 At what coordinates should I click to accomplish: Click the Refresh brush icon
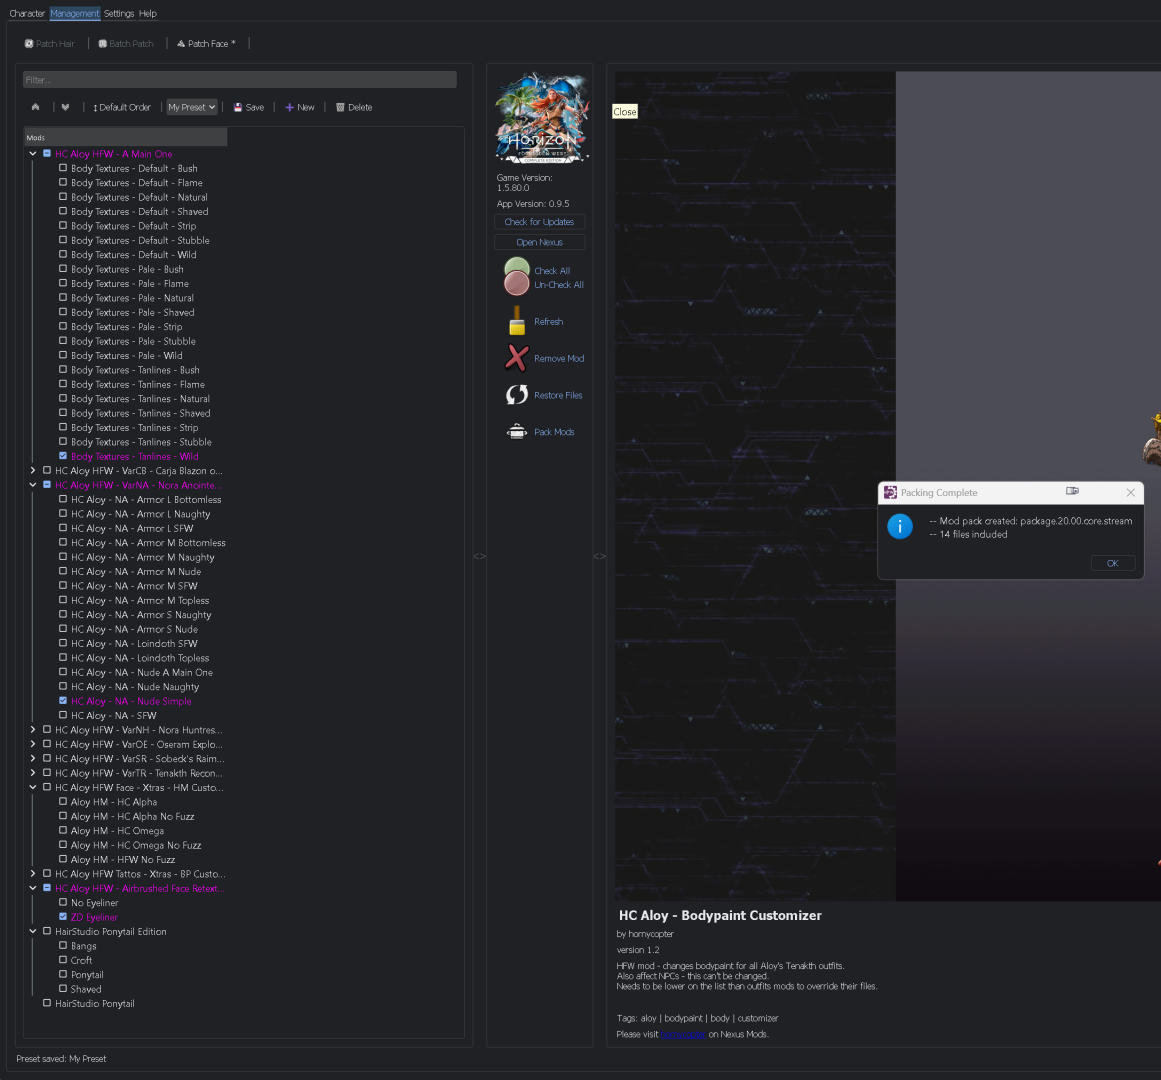point(517,321)
